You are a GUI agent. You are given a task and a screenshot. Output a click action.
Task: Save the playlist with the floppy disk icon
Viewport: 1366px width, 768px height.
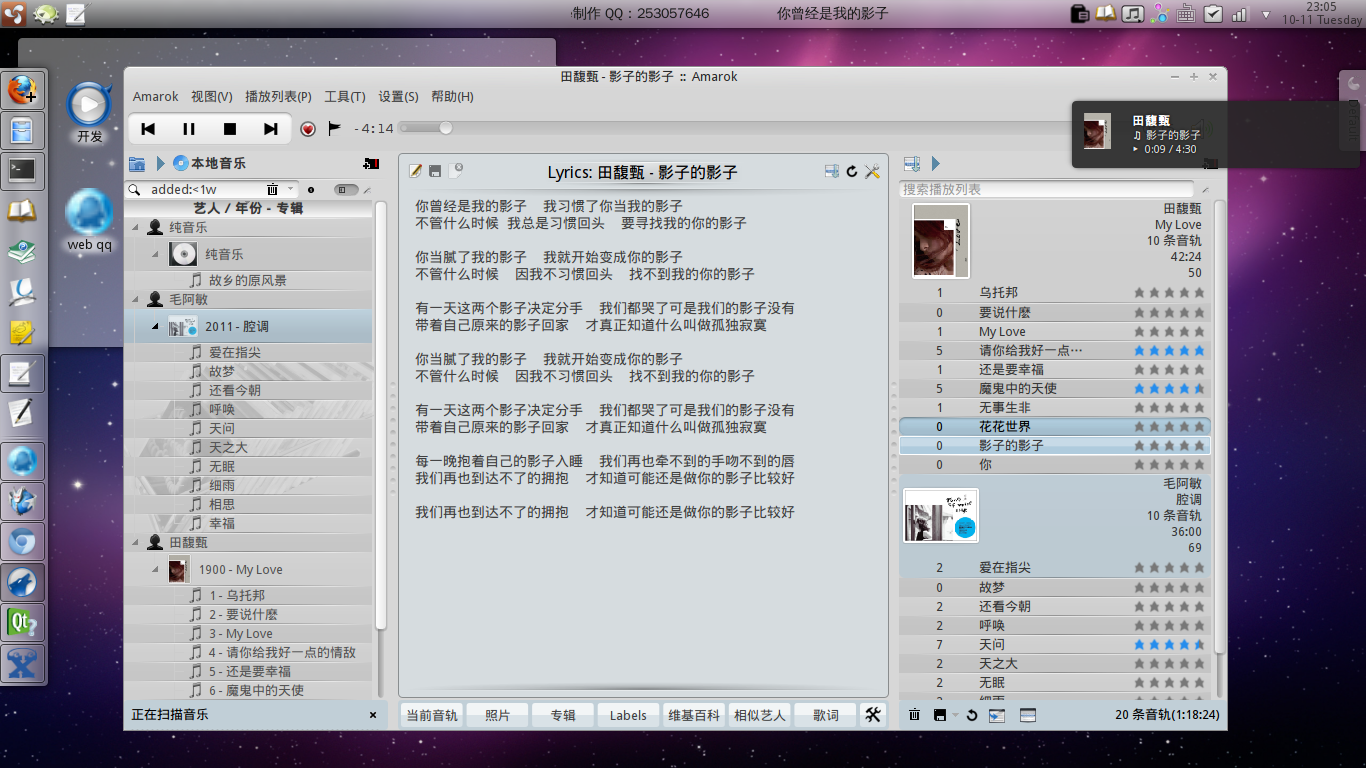940,715
